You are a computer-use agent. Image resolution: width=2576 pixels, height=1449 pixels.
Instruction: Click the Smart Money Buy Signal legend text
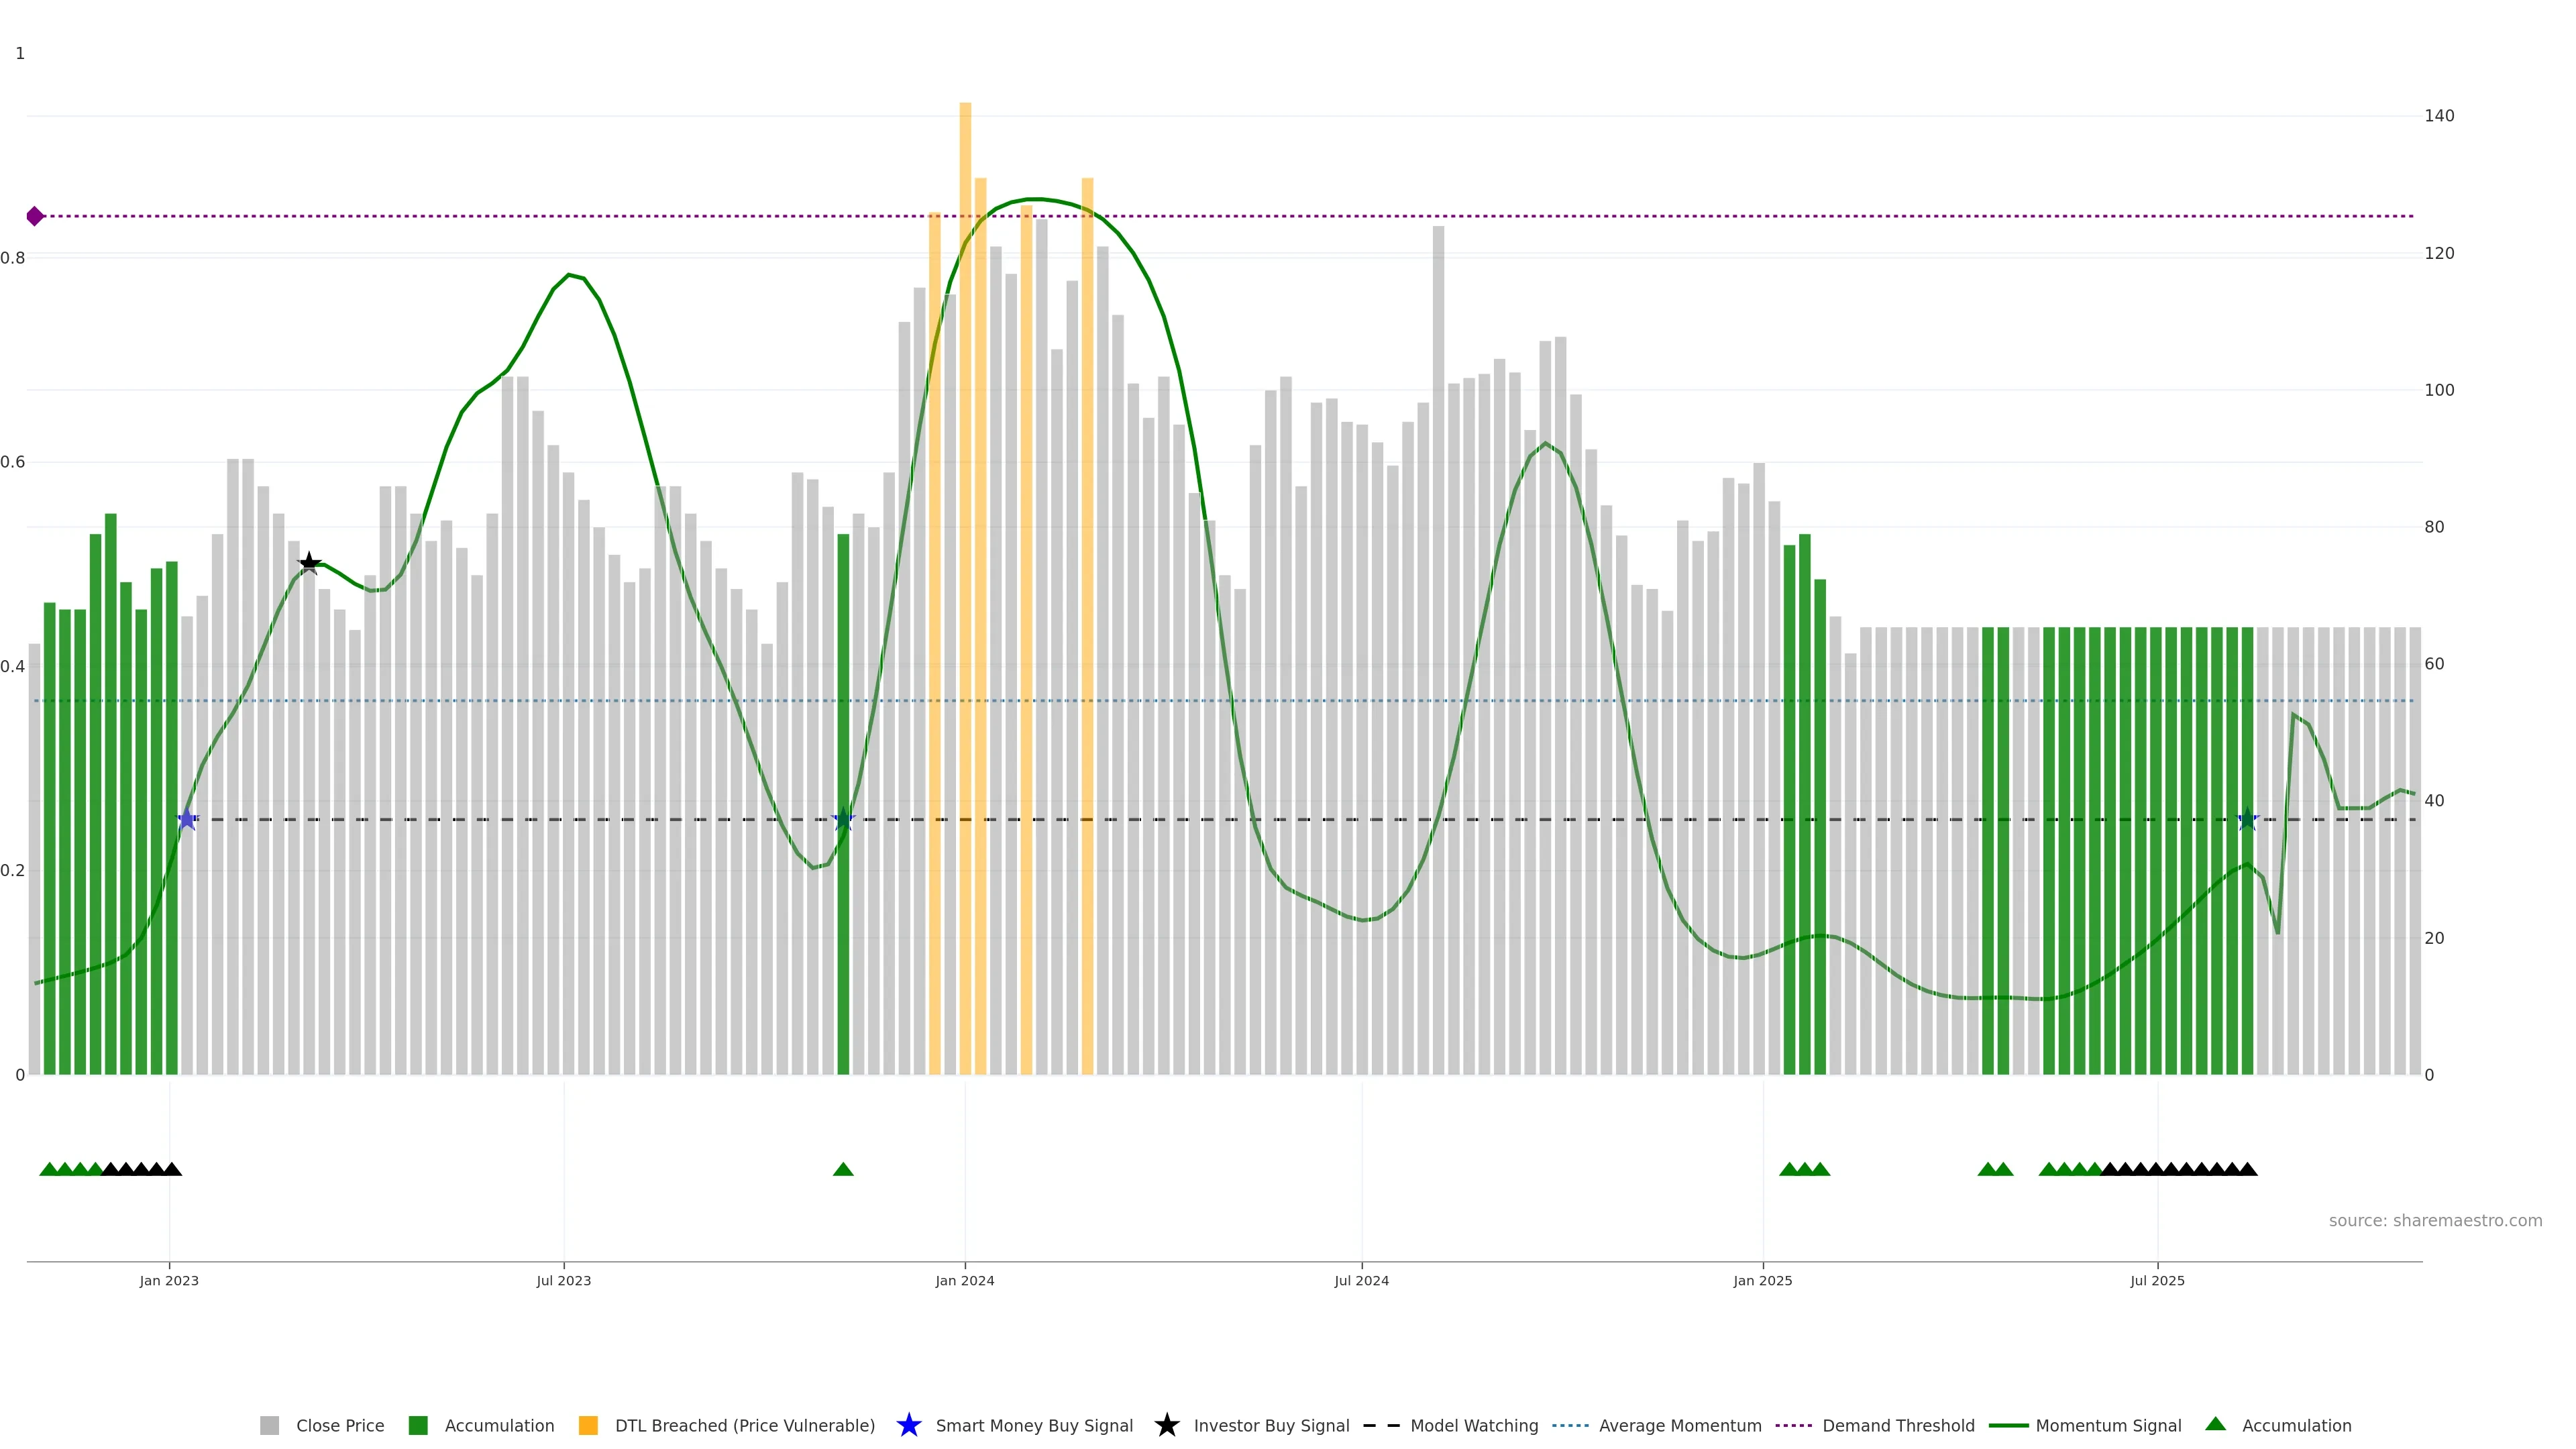point(1034,1425)
